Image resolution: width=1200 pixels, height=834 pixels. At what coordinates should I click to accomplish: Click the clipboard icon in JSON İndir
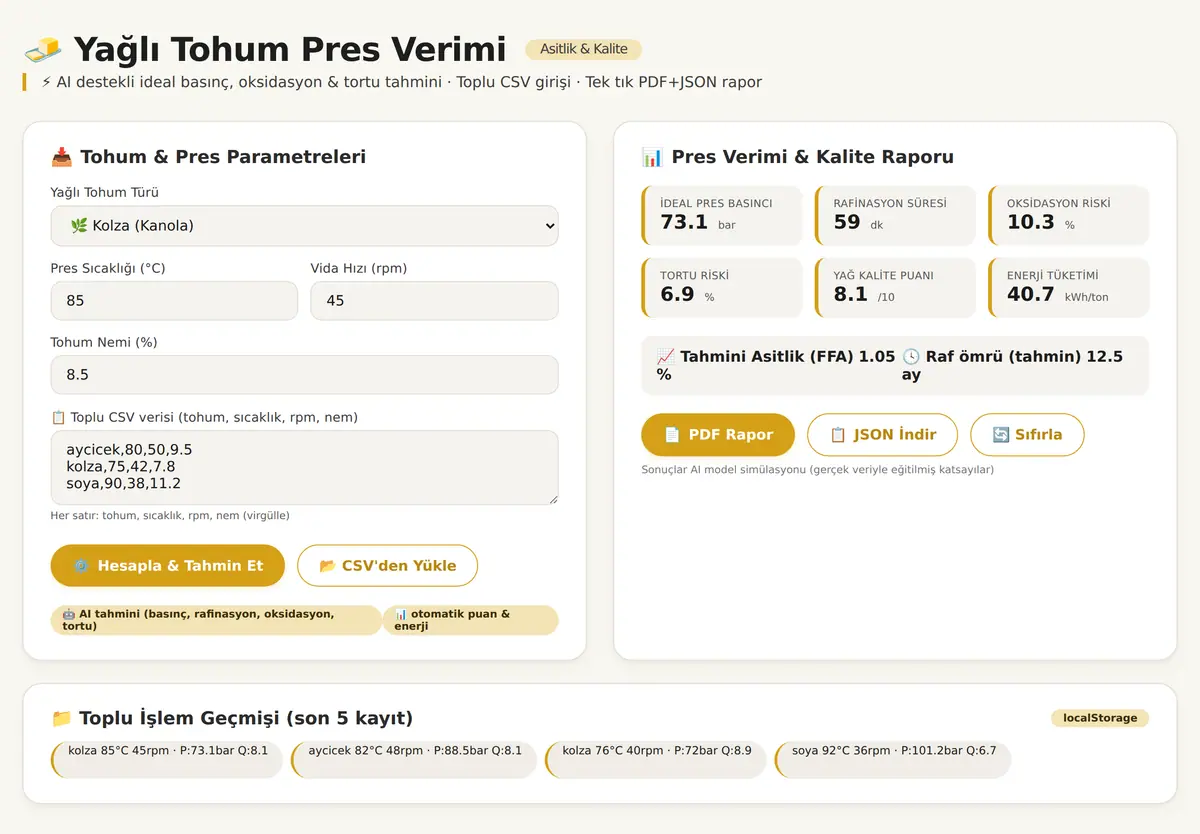(839, 435)
